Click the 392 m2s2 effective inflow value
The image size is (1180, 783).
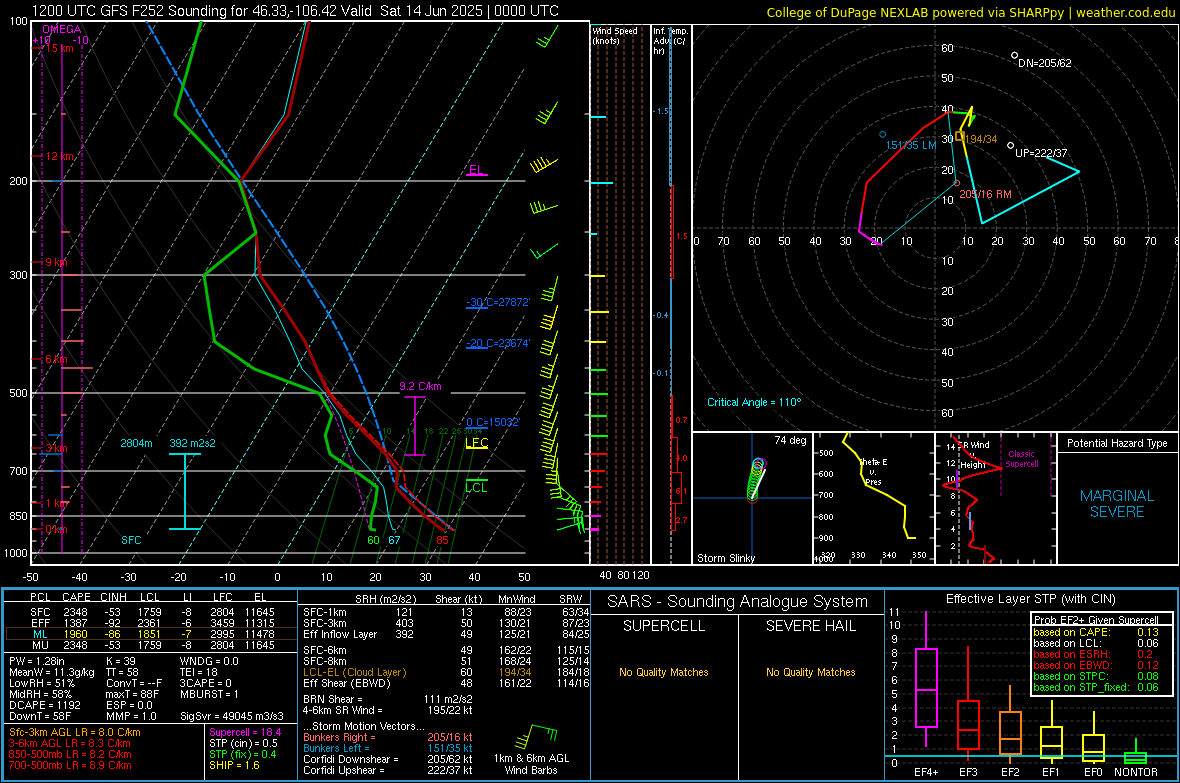(192, 443)
